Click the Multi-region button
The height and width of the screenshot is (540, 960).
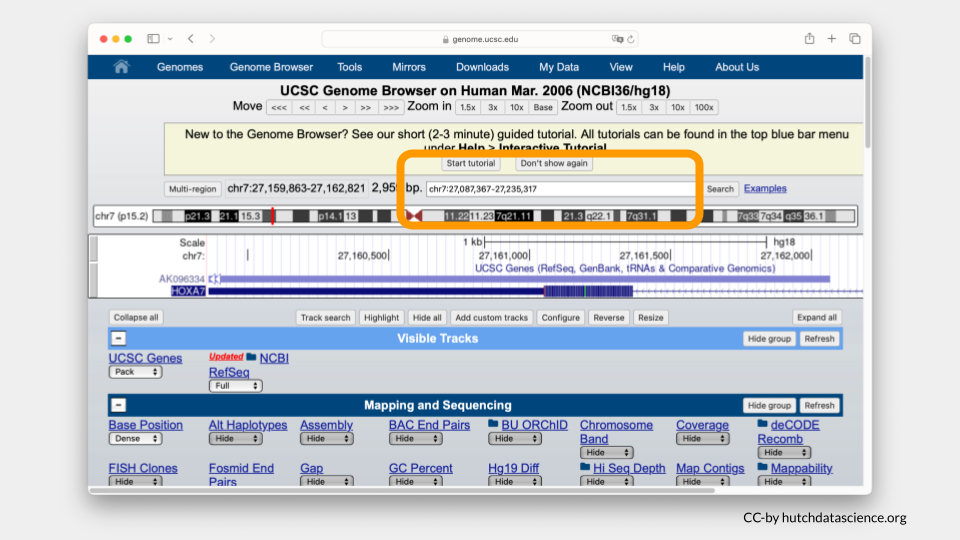tap(192, 189)
